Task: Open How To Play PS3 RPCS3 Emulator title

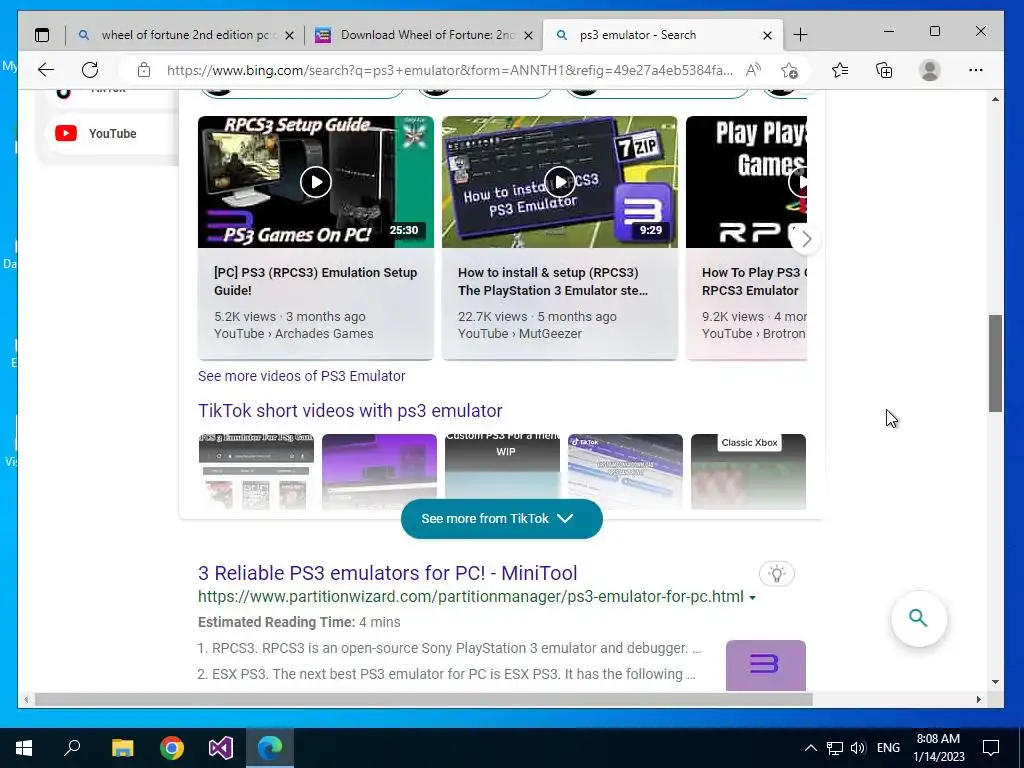Action: click(x=754, y=281)
